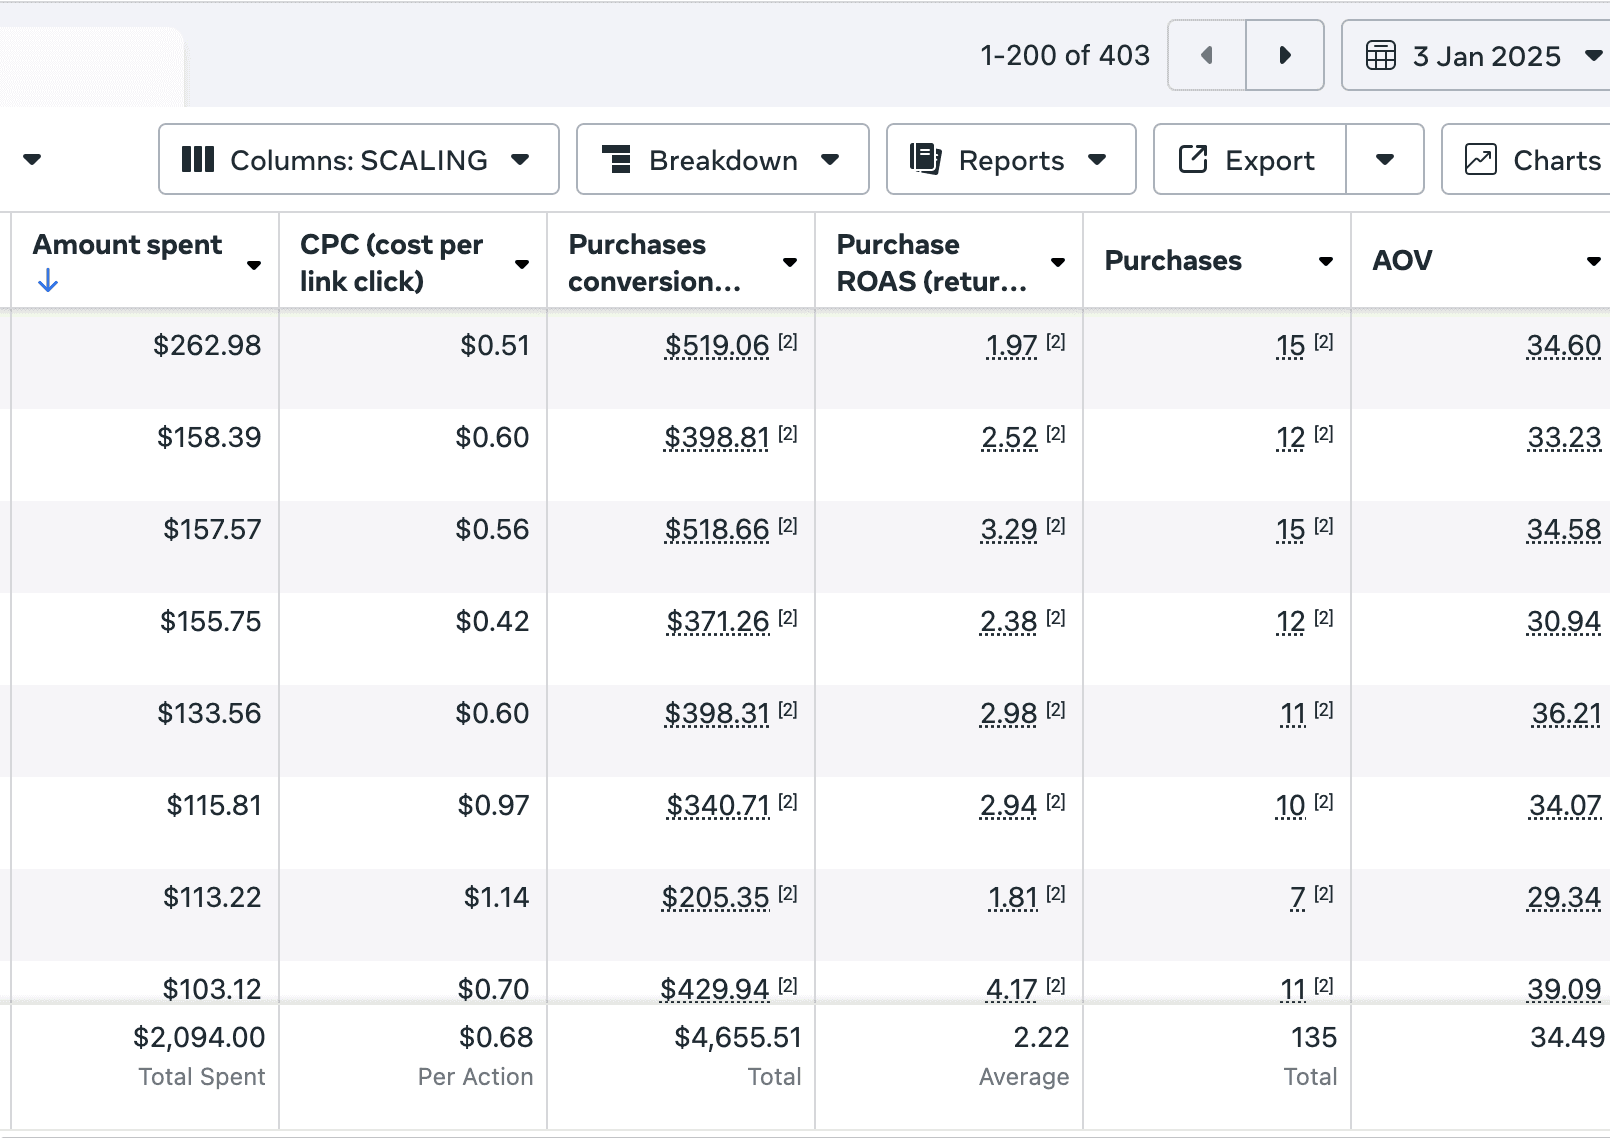1610x1138 pixels.
Task: Open the Purchase ROAS column options arrow
Action: coord(1058,263)
